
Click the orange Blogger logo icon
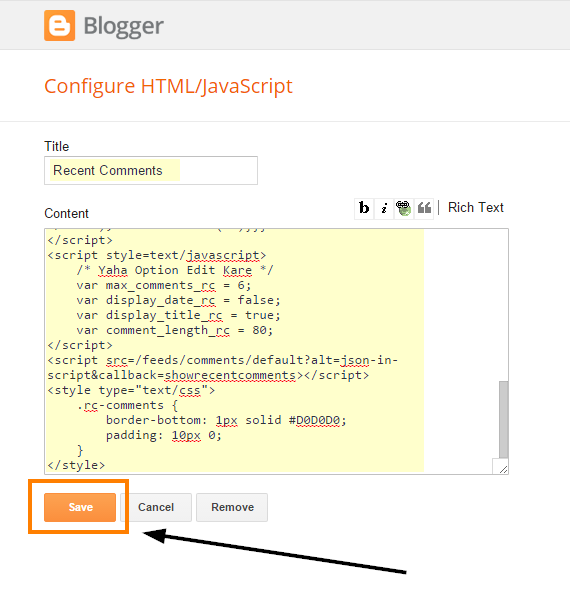tap(59, 26)
